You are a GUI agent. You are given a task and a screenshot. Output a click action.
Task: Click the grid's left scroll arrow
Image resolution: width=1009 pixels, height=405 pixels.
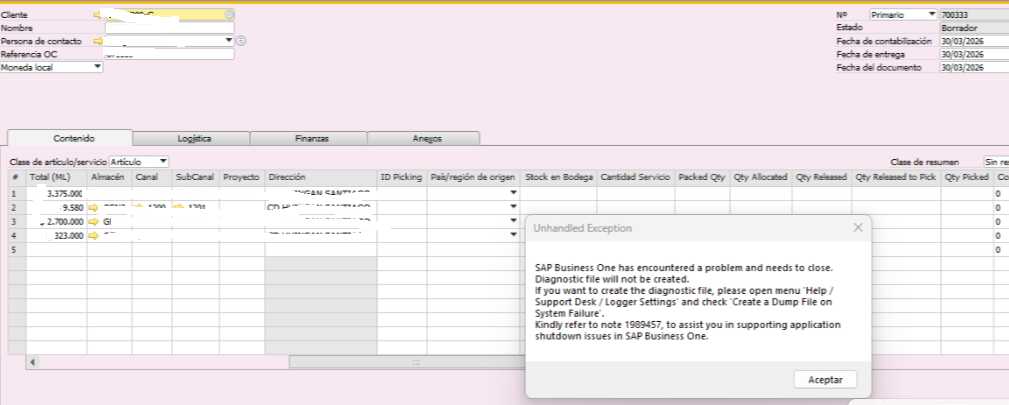click(33, 361)
